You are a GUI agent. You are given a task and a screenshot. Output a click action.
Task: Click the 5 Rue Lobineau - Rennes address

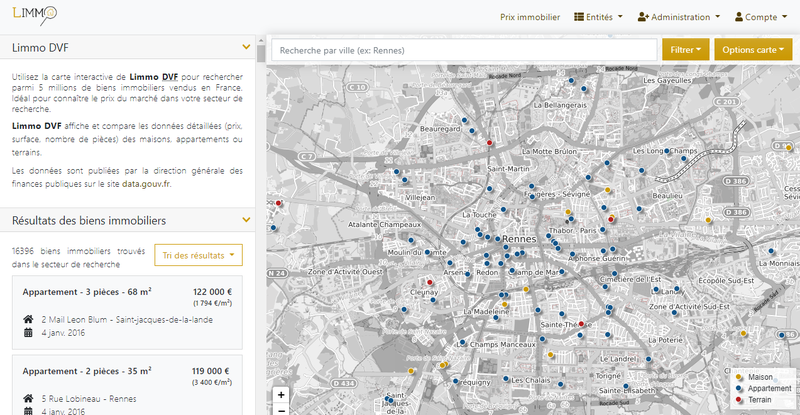[x=89, y=399]
